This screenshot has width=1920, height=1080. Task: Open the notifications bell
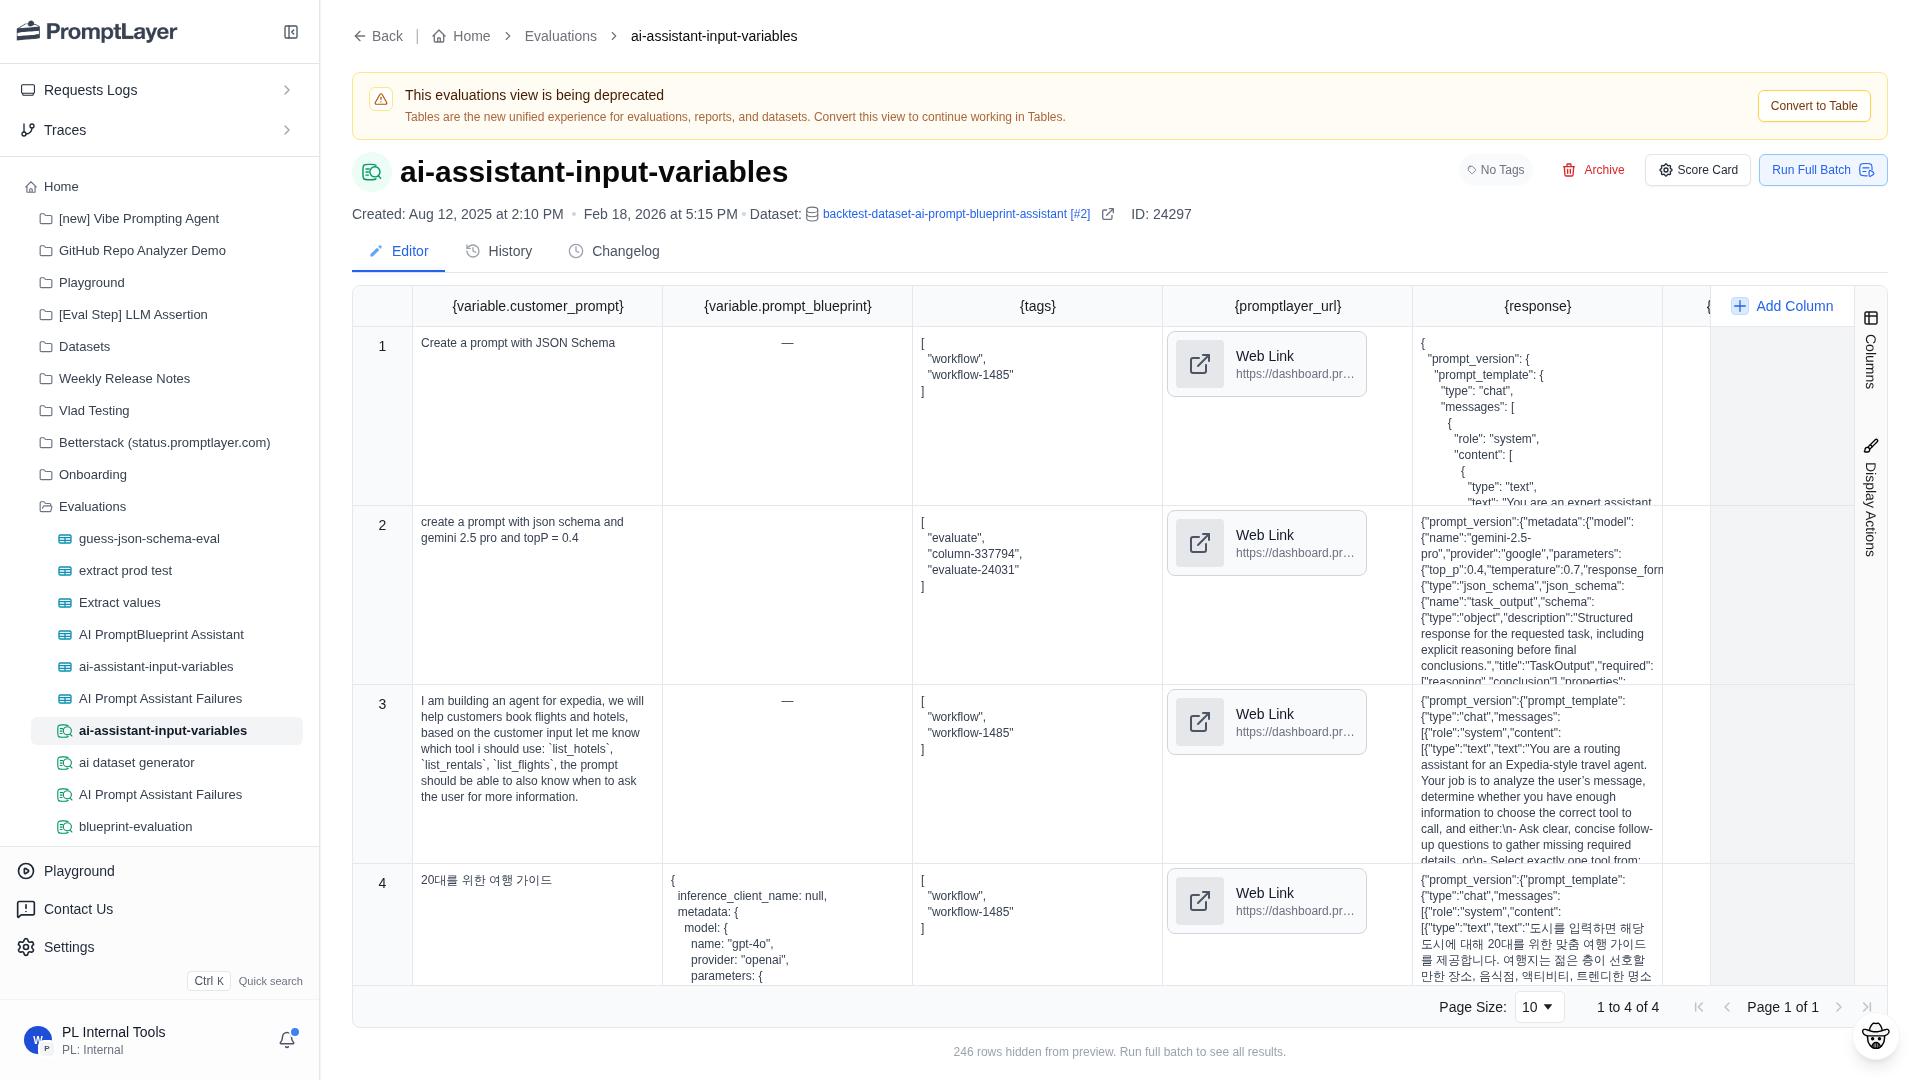287,1040
